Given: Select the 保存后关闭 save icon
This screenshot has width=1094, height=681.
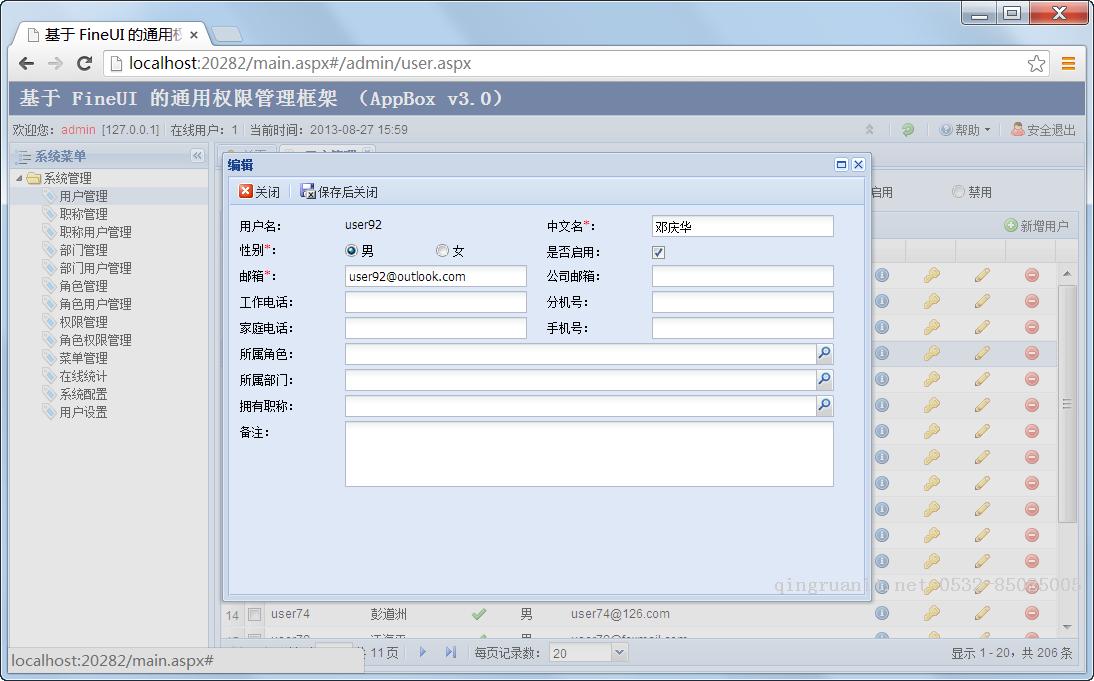Looking at the screenshot, I should 306,190.
